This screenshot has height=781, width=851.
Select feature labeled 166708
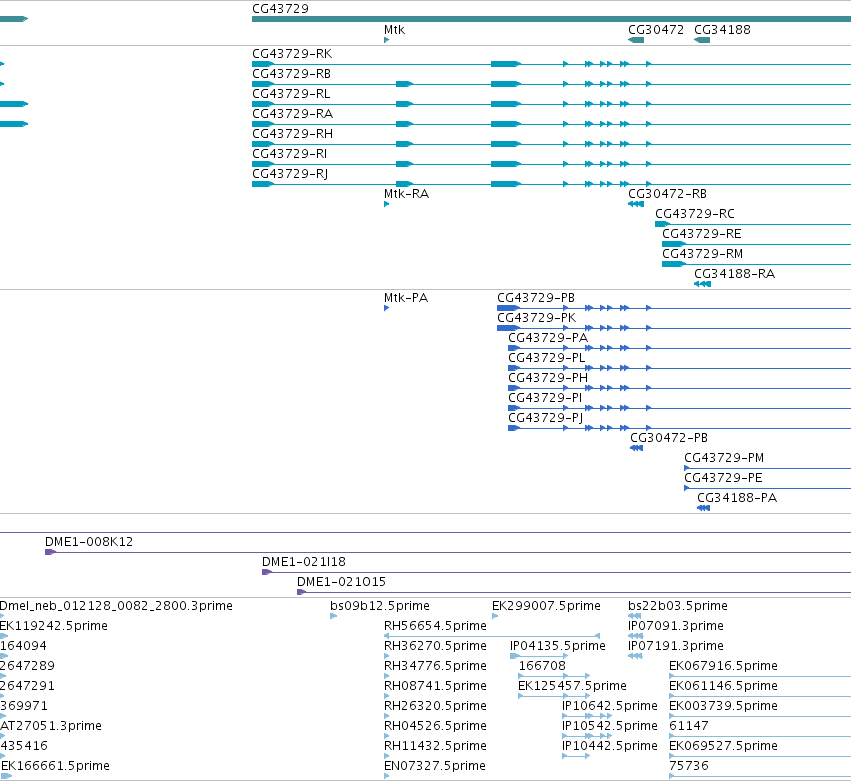(x=542, y=666)
